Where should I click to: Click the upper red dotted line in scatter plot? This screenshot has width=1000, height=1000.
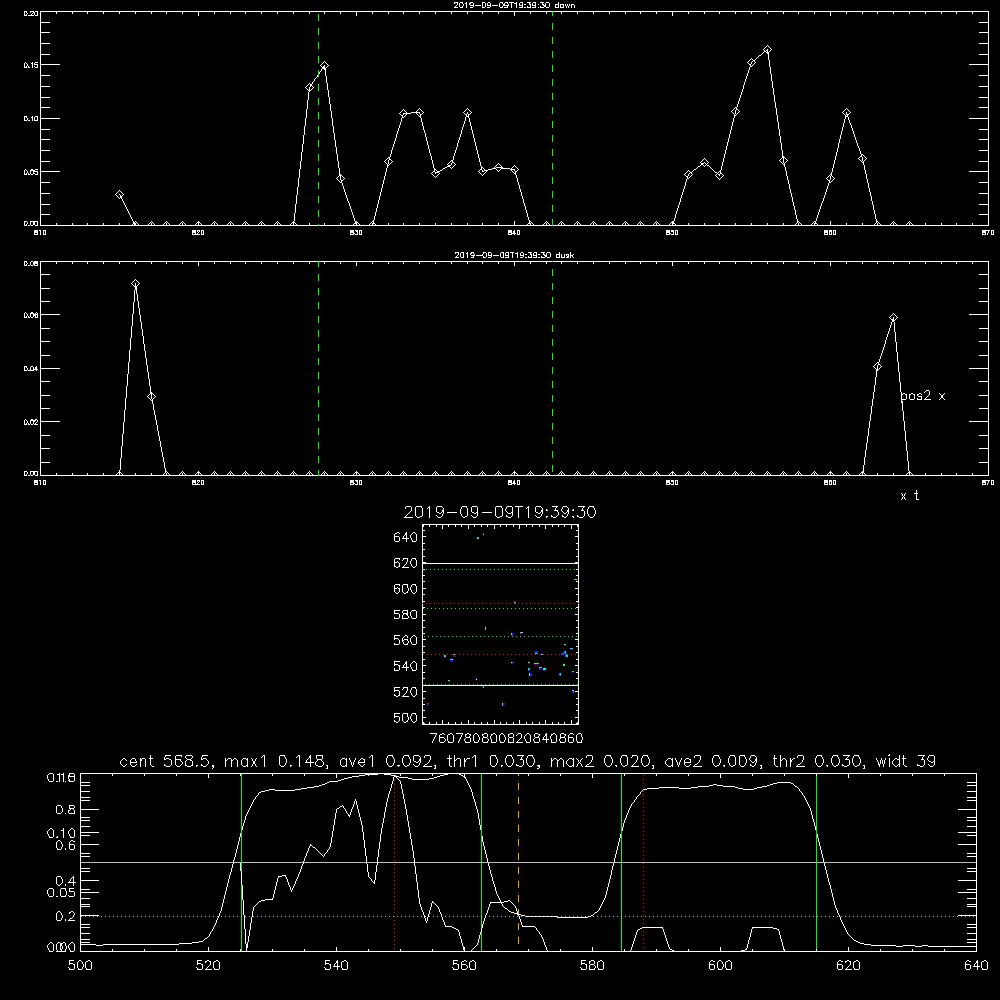(x=500, y=603)
